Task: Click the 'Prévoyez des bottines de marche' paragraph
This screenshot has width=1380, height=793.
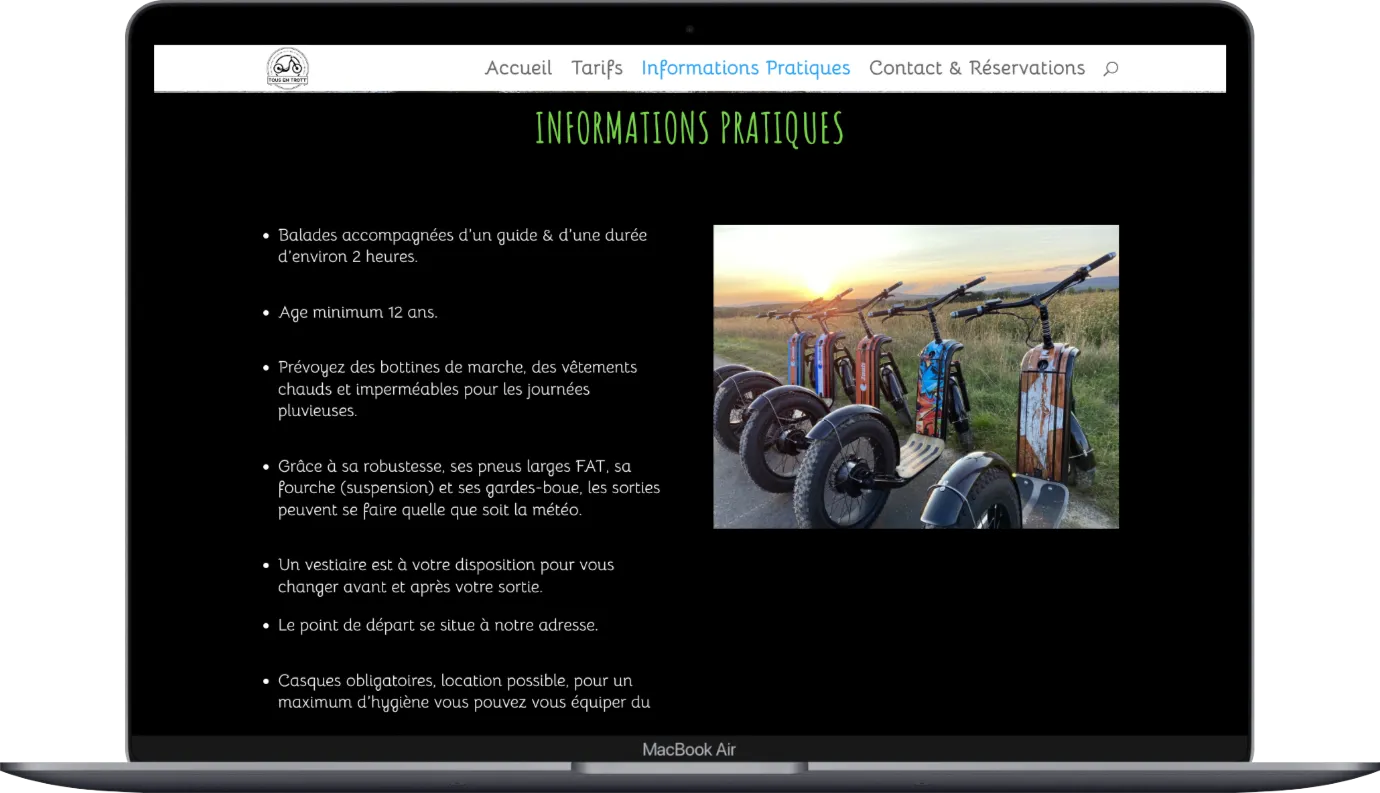Action: [458, 389]
